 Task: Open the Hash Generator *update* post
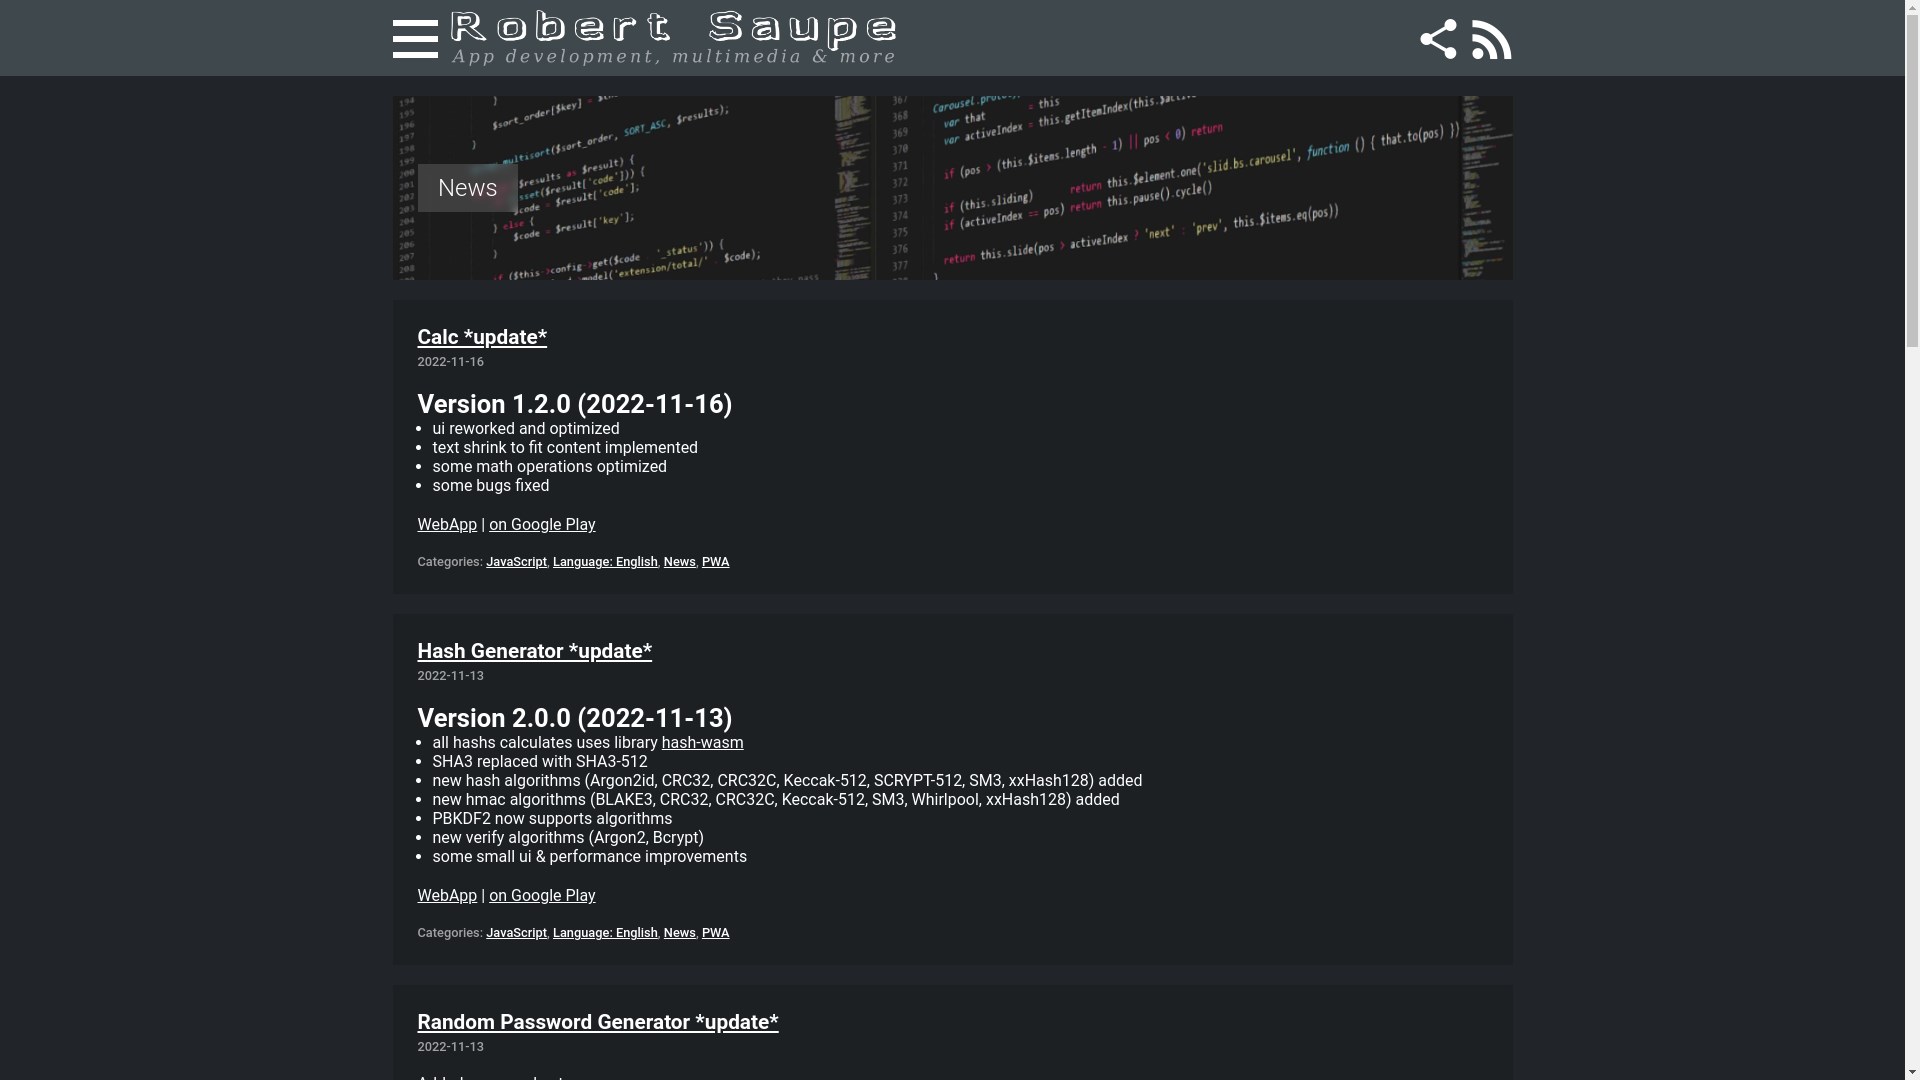pyautogui.click(x=534, y=651)
